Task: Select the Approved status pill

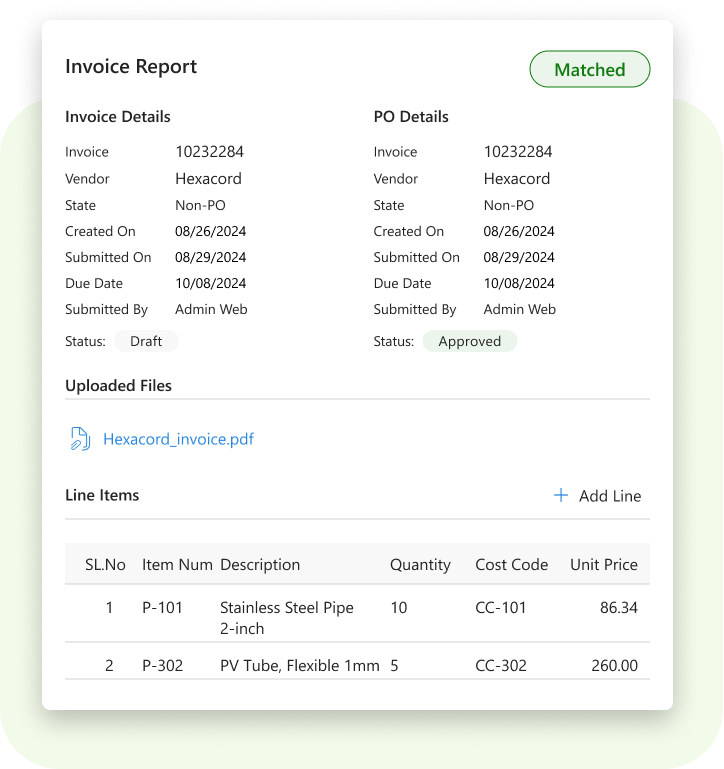Action: 469,341
